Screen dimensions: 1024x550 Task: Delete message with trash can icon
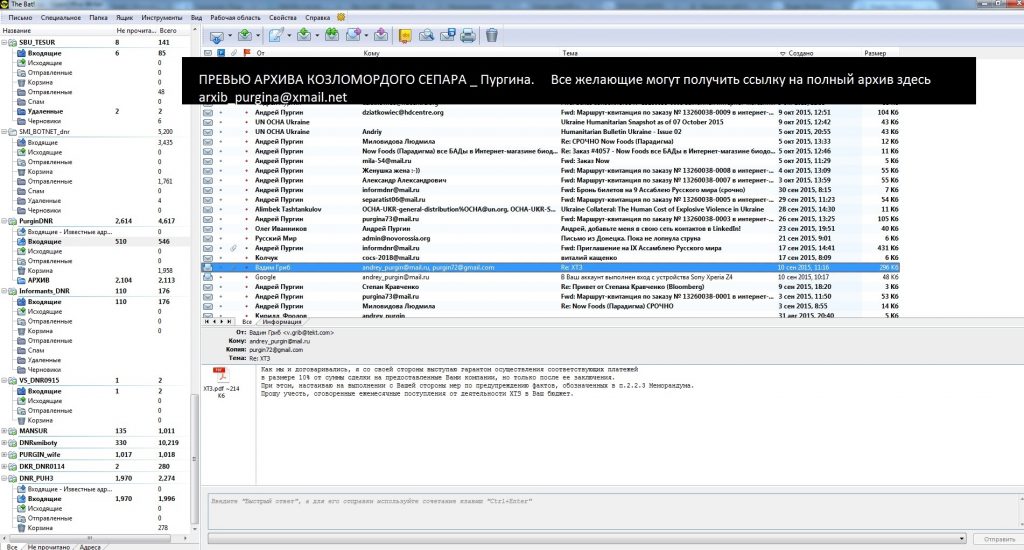pyautogui.click(x=492, y=36)
